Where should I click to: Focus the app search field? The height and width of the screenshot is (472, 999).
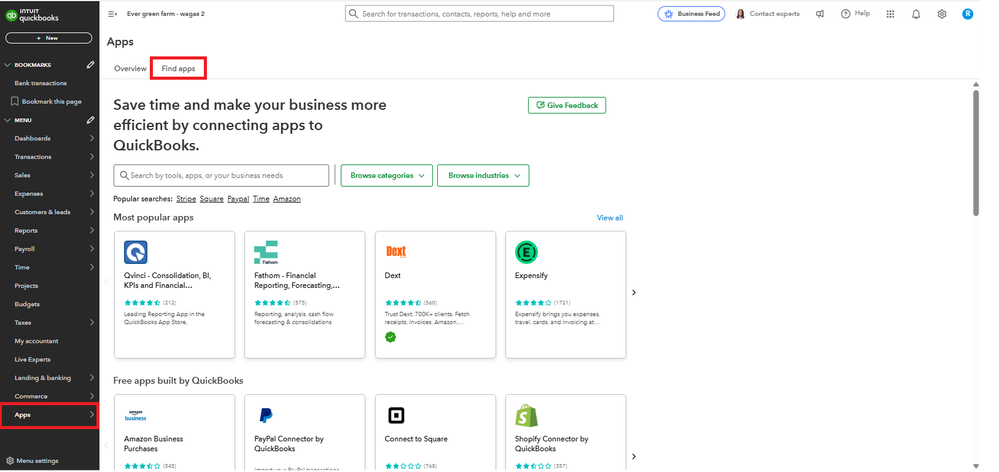221,175
